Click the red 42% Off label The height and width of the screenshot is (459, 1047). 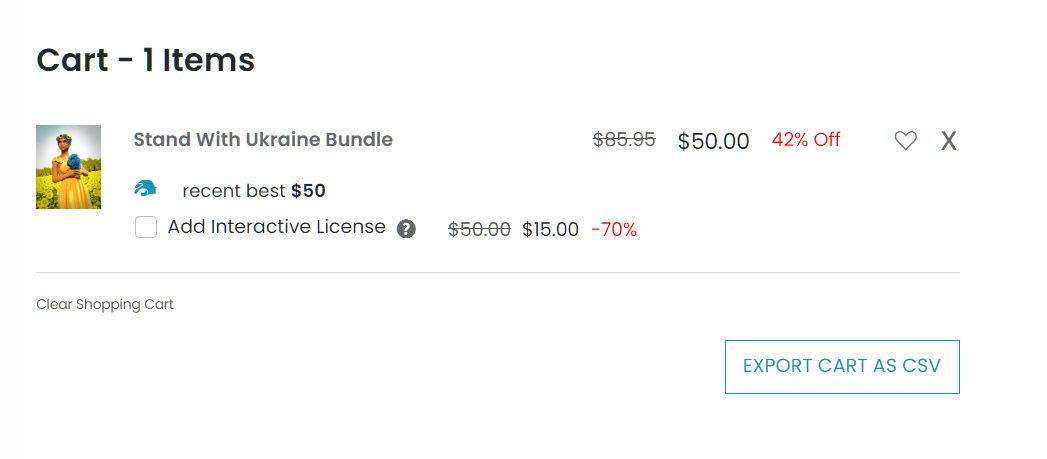pos(806,140)
